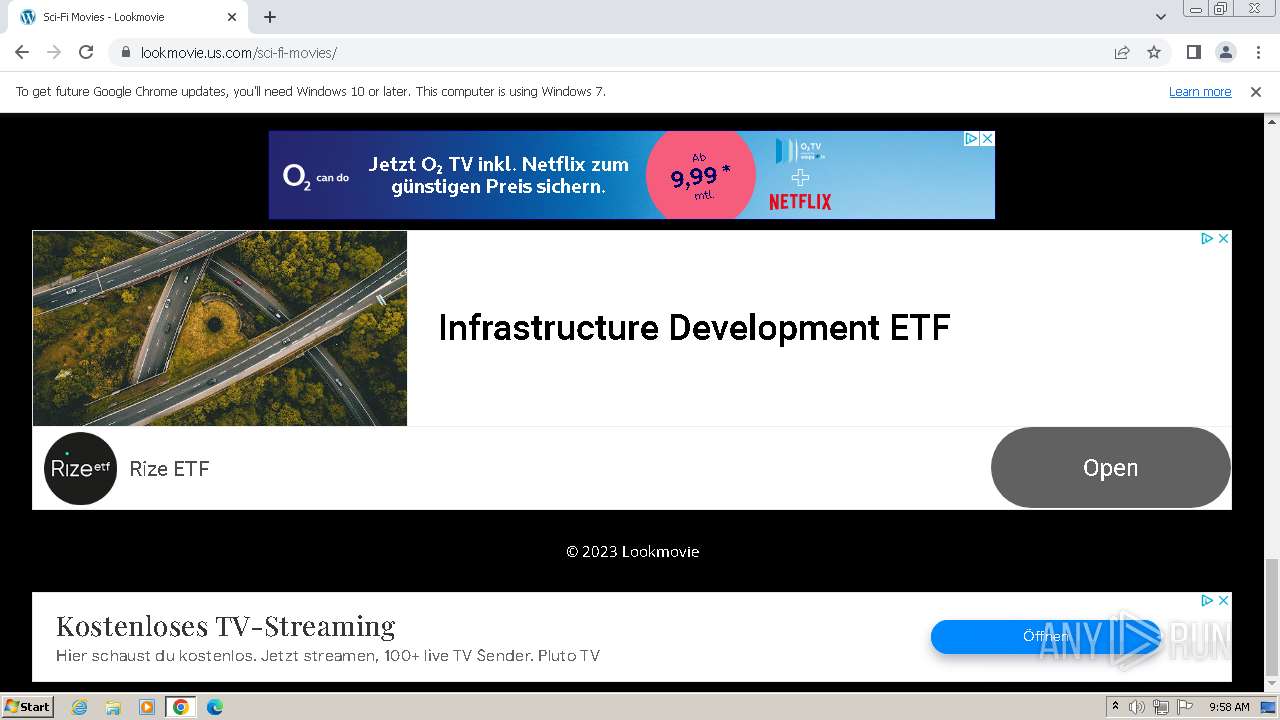Close the O2 TV Netflix banner ad
This screenshot has width=1280, height=720.
click(x=987, y=139)
